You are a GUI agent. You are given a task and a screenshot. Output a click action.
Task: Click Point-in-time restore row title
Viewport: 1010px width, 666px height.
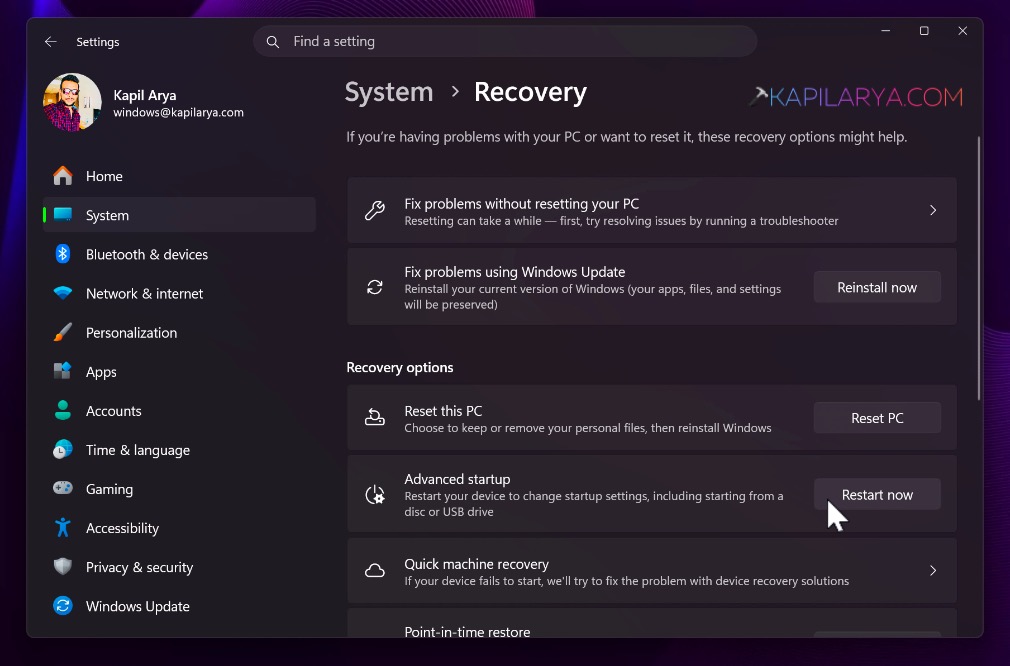point(467,632)
